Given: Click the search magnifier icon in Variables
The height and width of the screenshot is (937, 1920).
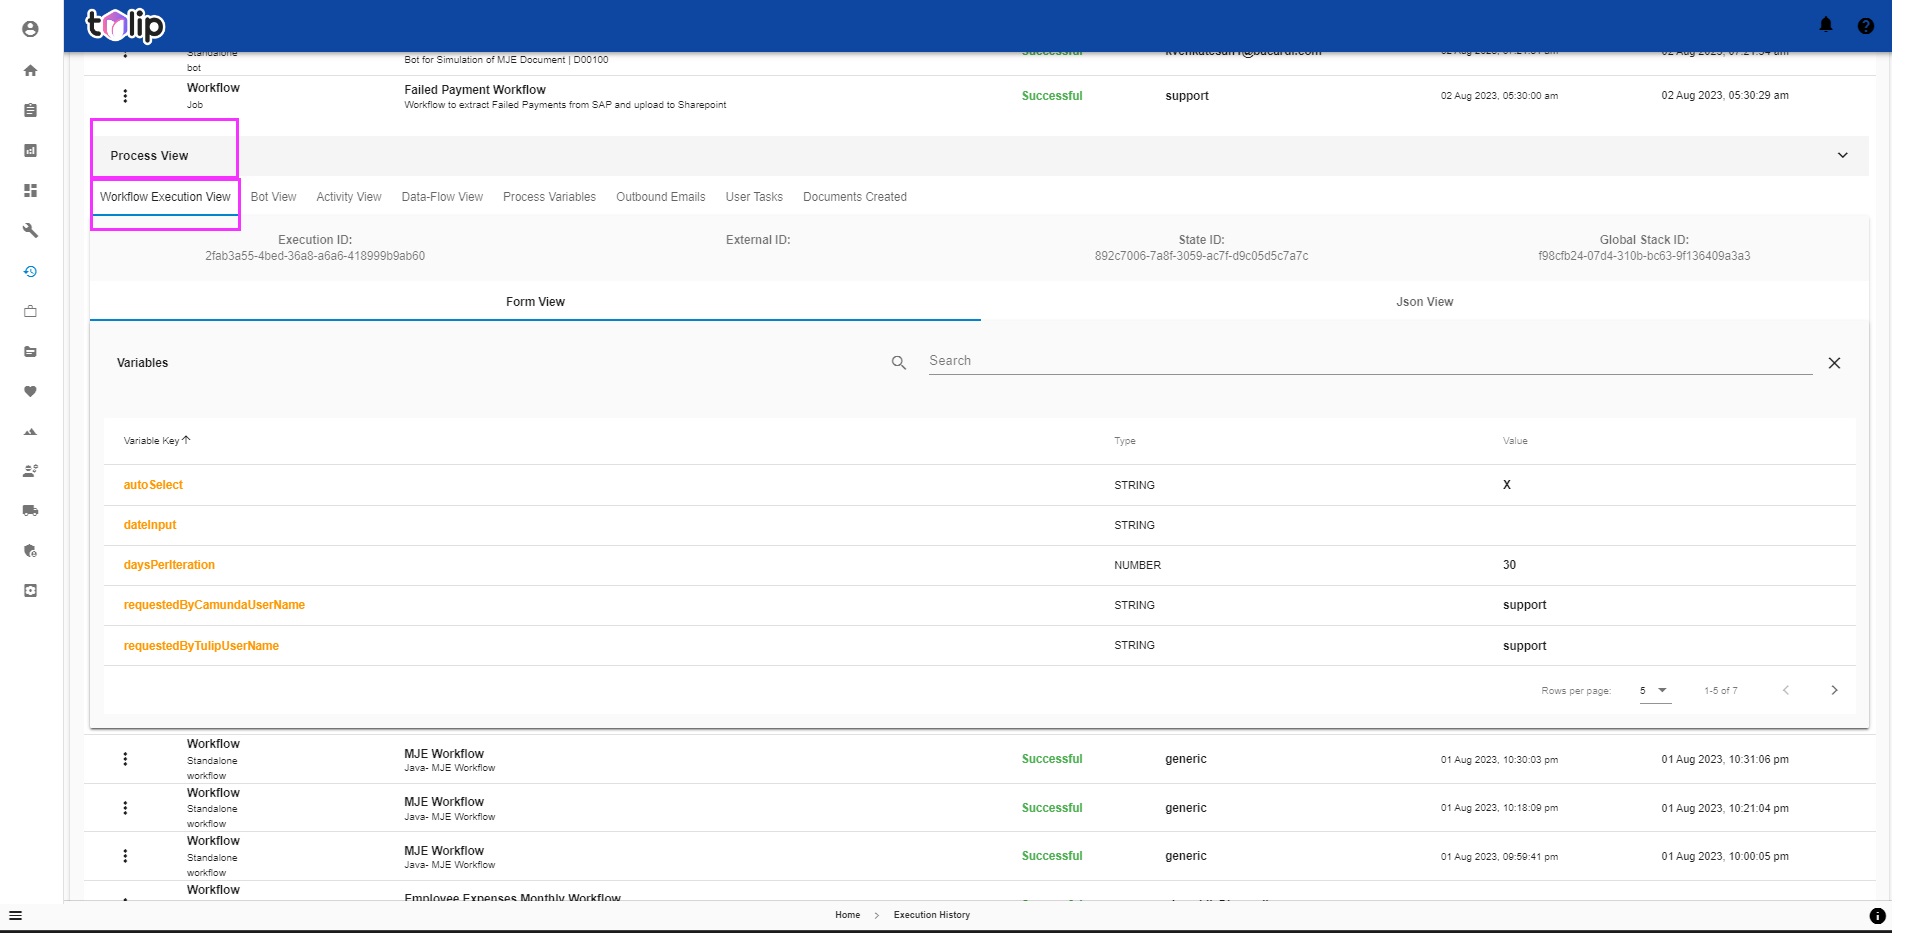Looking at the screenshot, I should click(x=898, y=363).
